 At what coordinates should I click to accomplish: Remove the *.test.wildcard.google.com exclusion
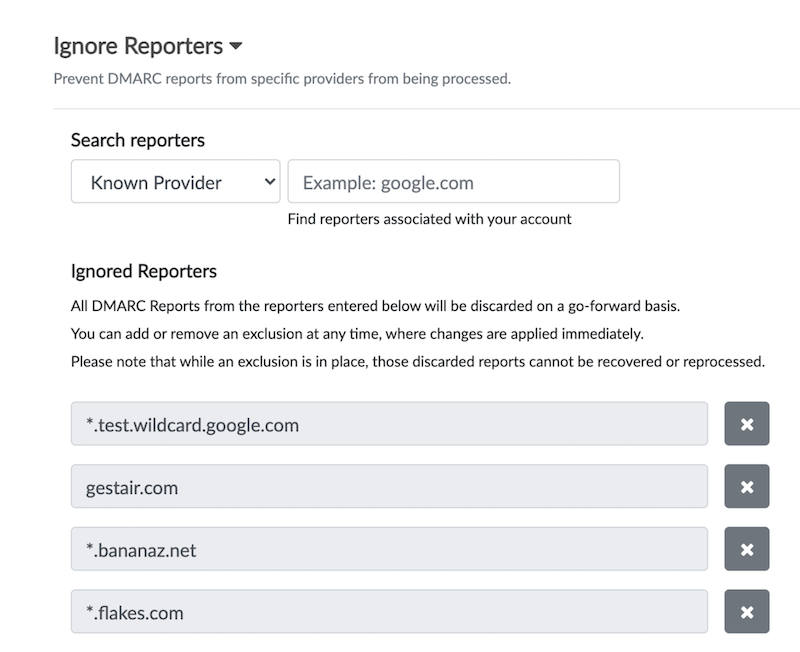pos(746,423)
